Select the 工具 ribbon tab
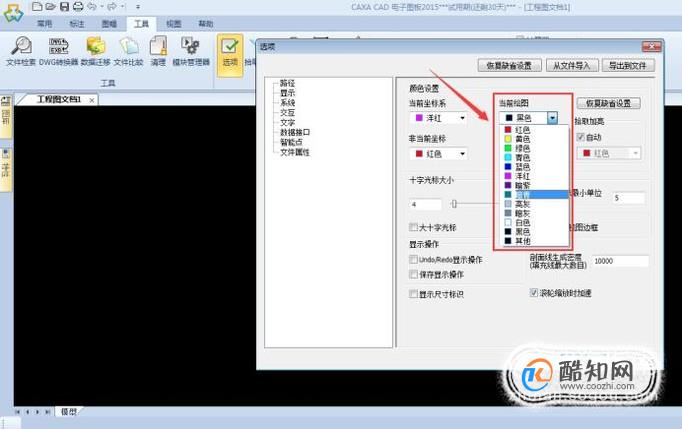 141,23
